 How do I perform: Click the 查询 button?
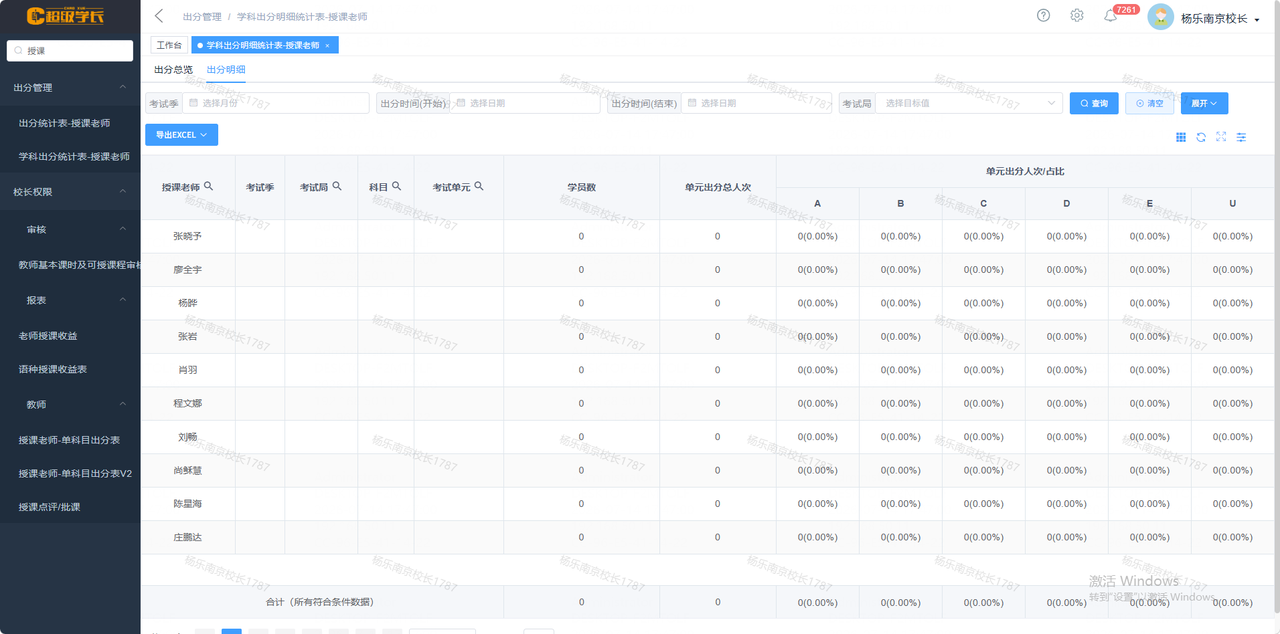click(1094, 103)
